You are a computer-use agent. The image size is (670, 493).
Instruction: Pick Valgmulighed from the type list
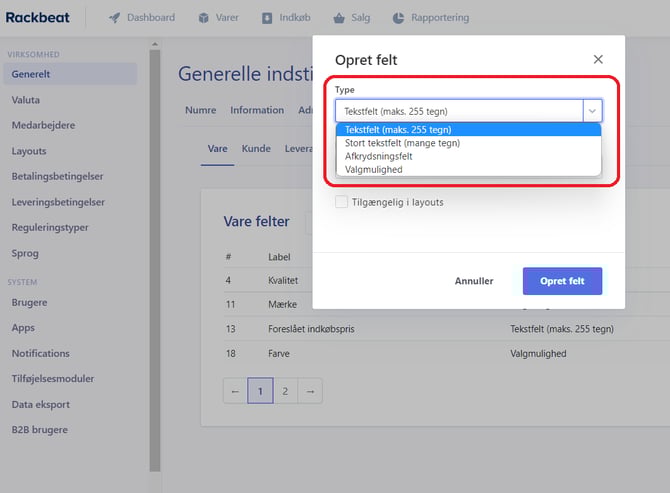373,170
